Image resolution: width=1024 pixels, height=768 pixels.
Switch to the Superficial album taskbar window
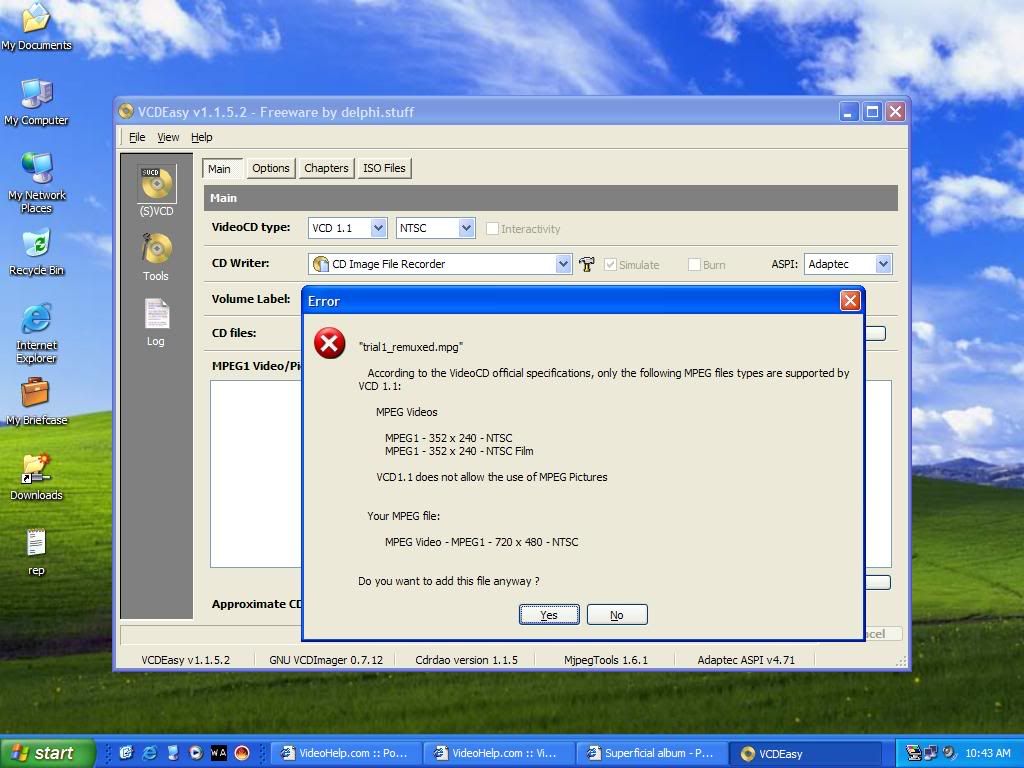coord(652,753)
